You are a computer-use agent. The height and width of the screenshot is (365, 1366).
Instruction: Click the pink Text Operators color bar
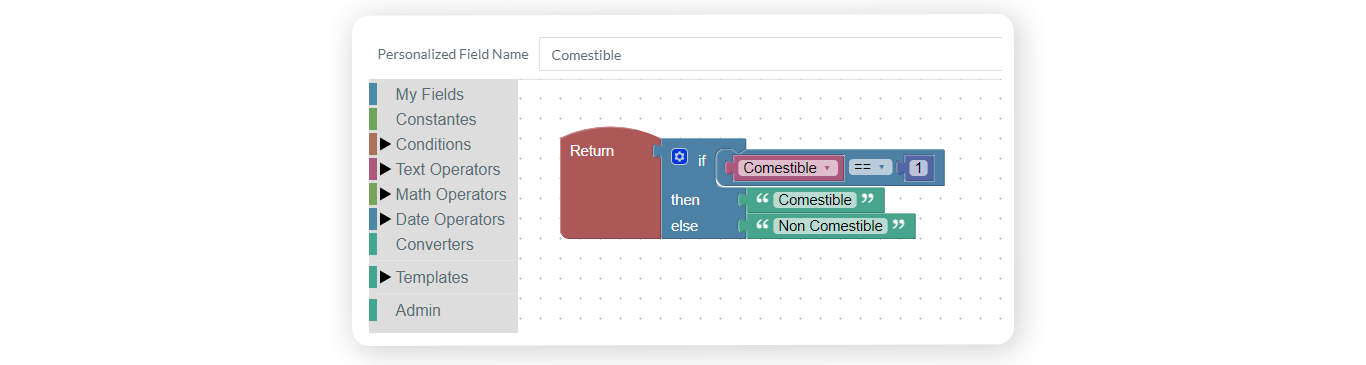point(373,169)
